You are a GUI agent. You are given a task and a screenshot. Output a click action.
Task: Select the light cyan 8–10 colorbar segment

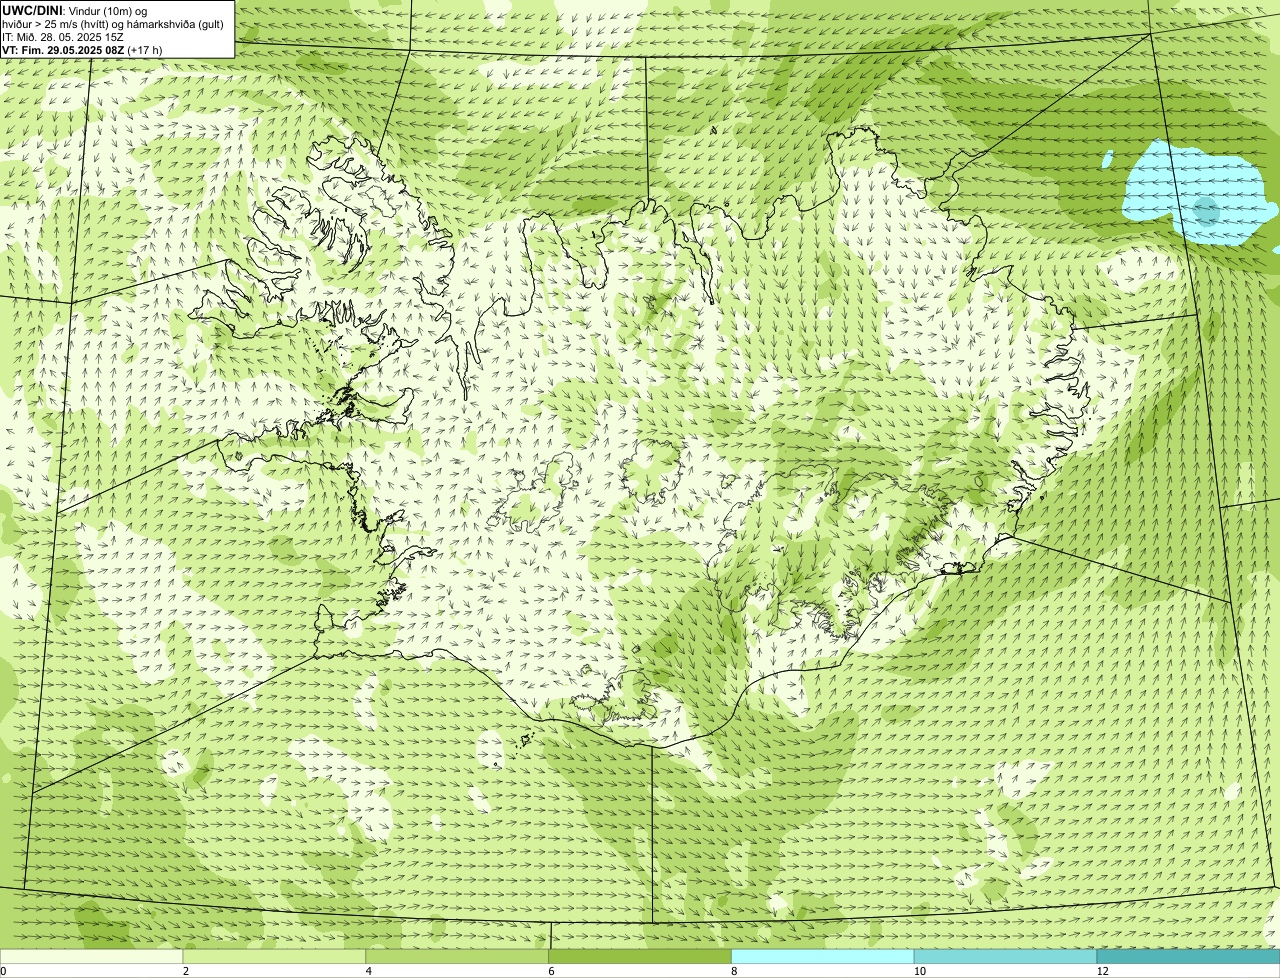click(823, 957)
